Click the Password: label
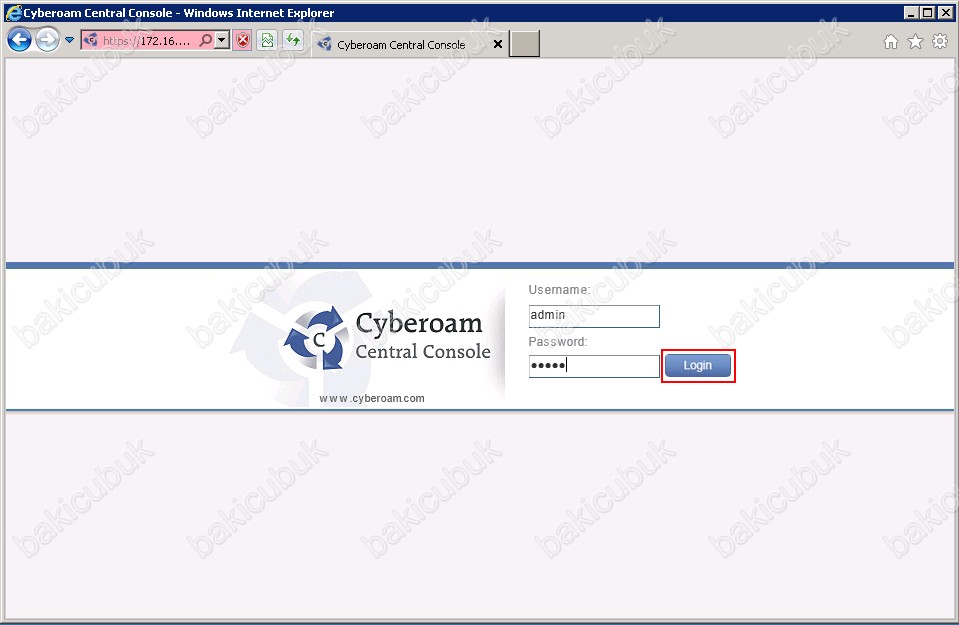Screen dimensions: 959x625 (558, 342)
